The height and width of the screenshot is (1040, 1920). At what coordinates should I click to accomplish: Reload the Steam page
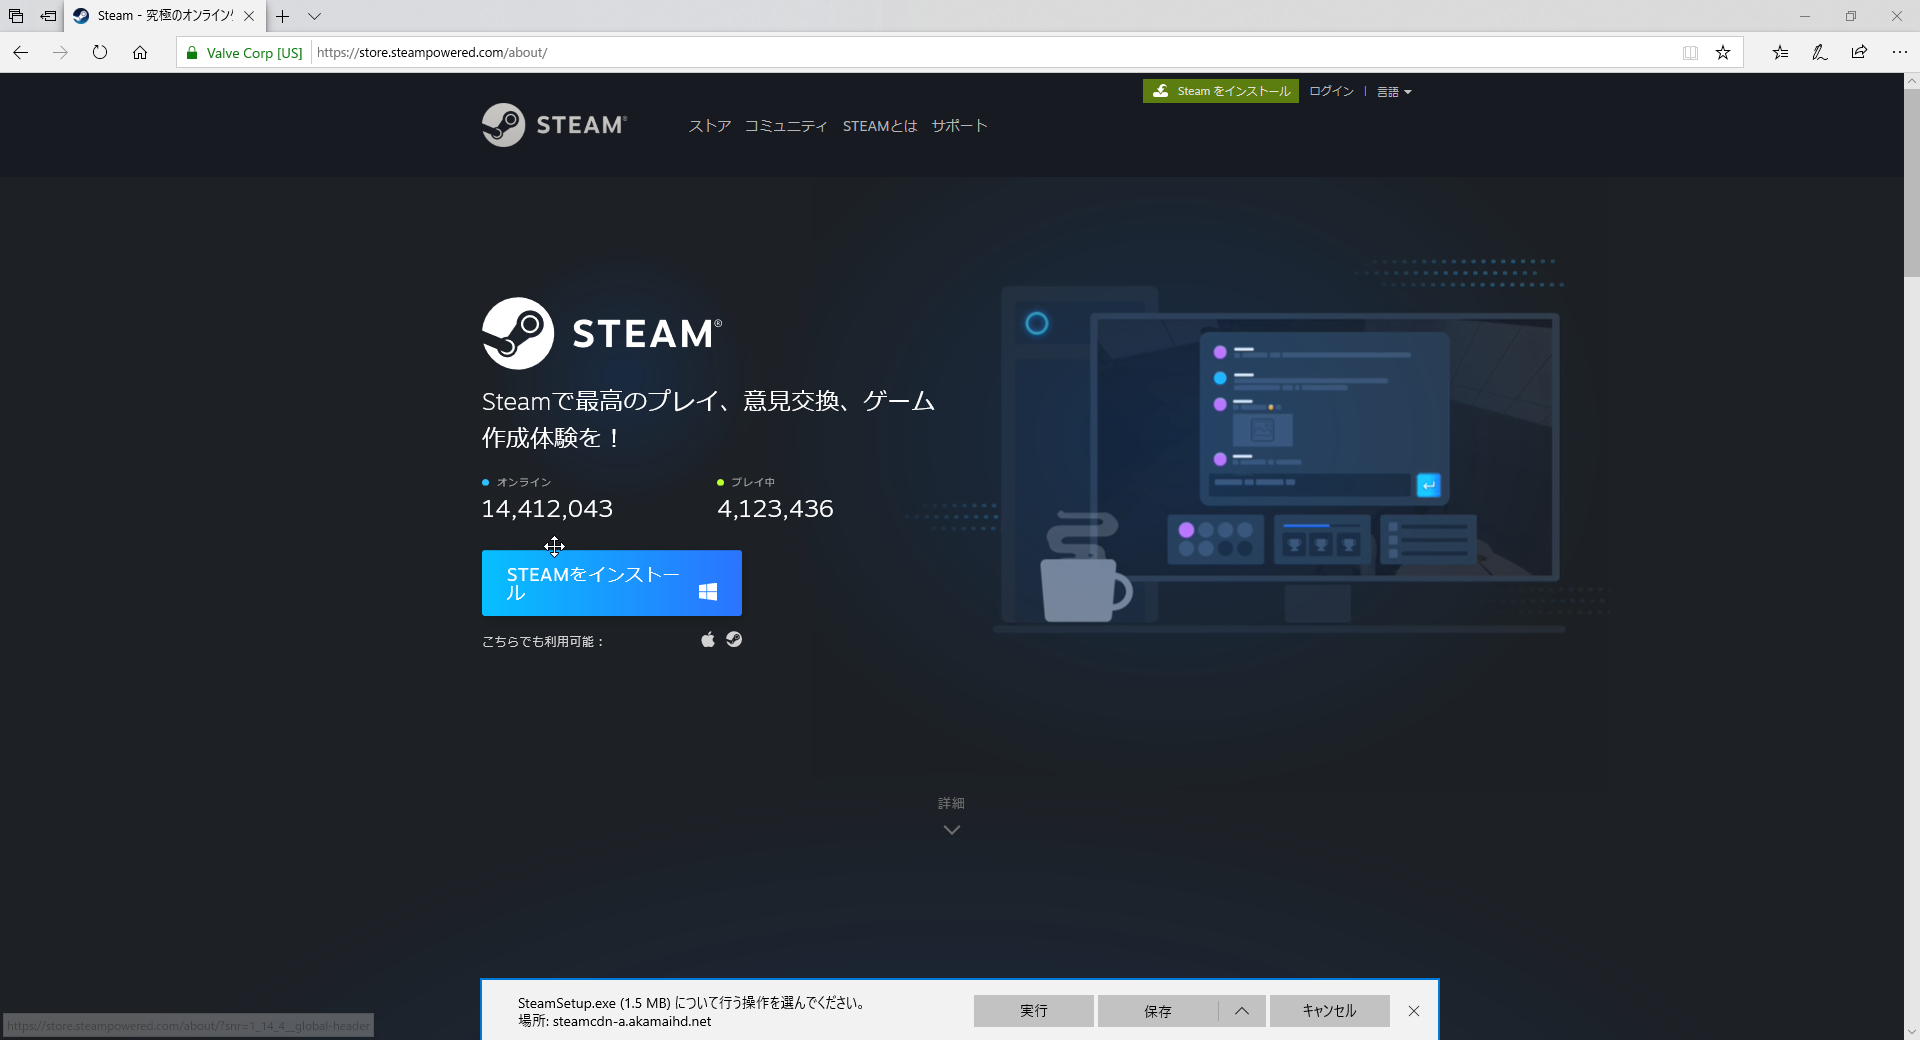[100, 53]
